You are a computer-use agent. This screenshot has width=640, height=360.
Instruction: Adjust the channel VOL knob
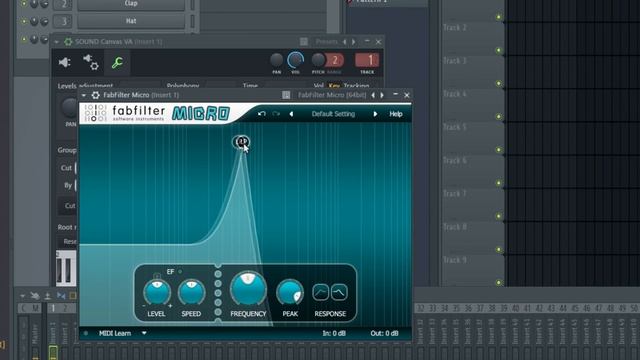(x=295, y=60)
